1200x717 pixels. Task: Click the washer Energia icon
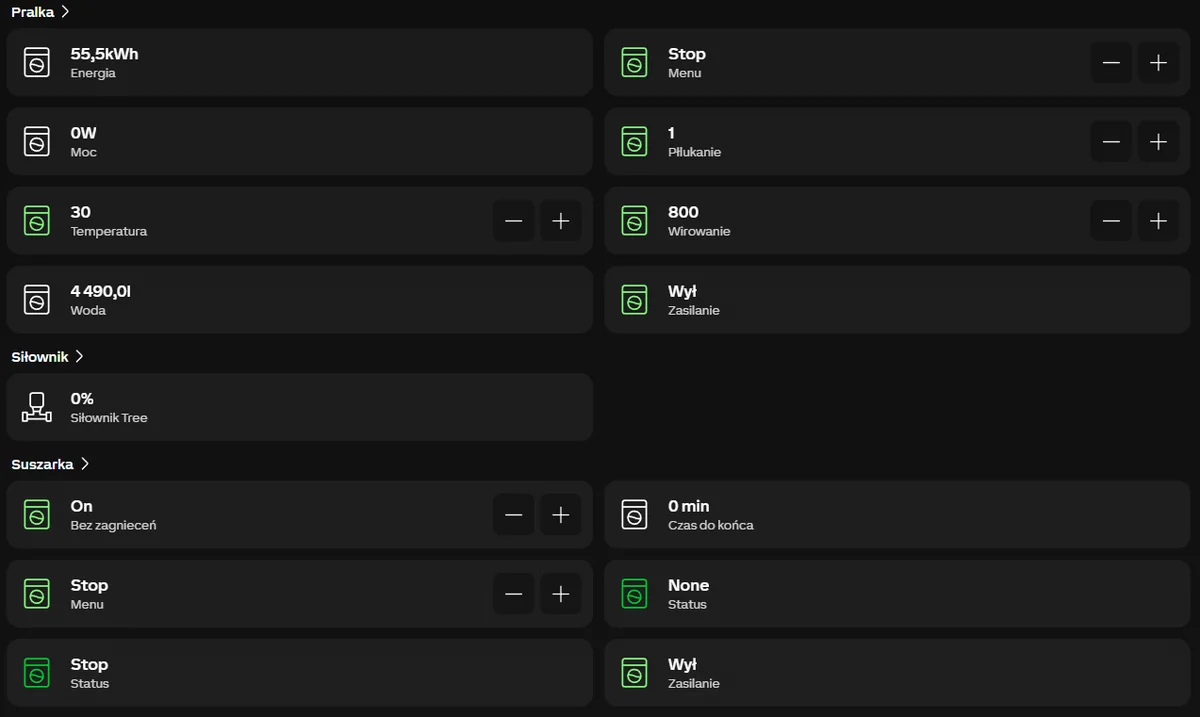pyautogui.click(x=37, y=63)
